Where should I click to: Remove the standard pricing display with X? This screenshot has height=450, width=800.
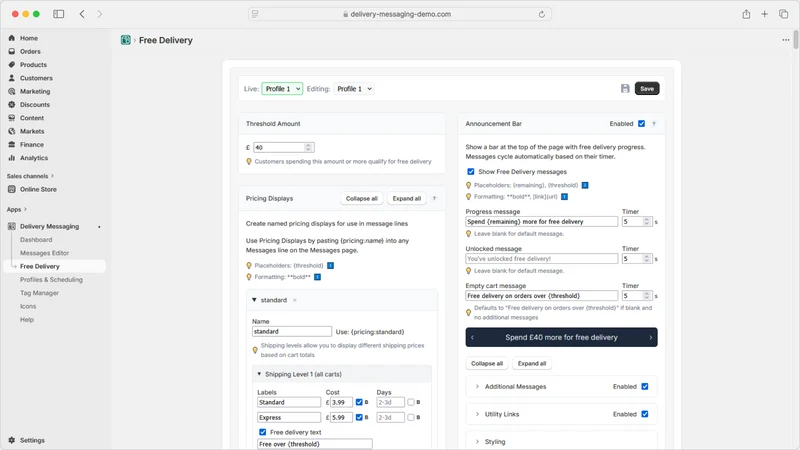(x=294, y=300)
